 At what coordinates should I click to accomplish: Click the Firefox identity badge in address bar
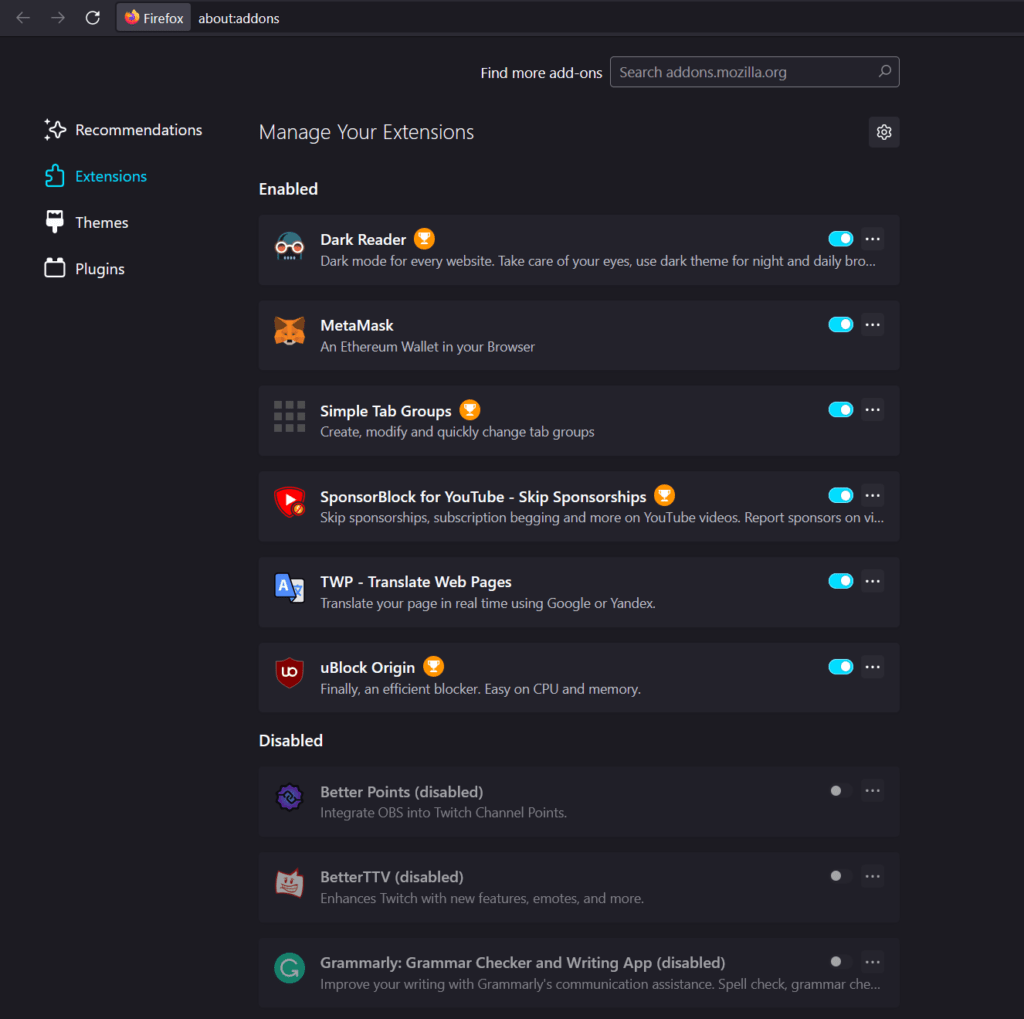[x=154, y=18]
